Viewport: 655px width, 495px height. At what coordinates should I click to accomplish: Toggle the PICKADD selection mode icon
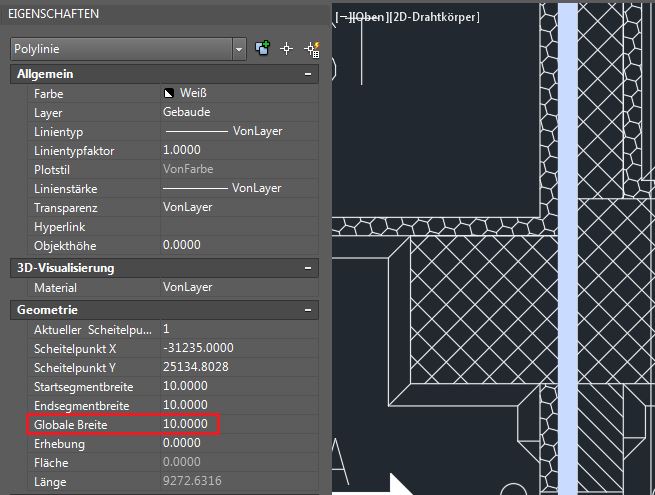[264, 48]
